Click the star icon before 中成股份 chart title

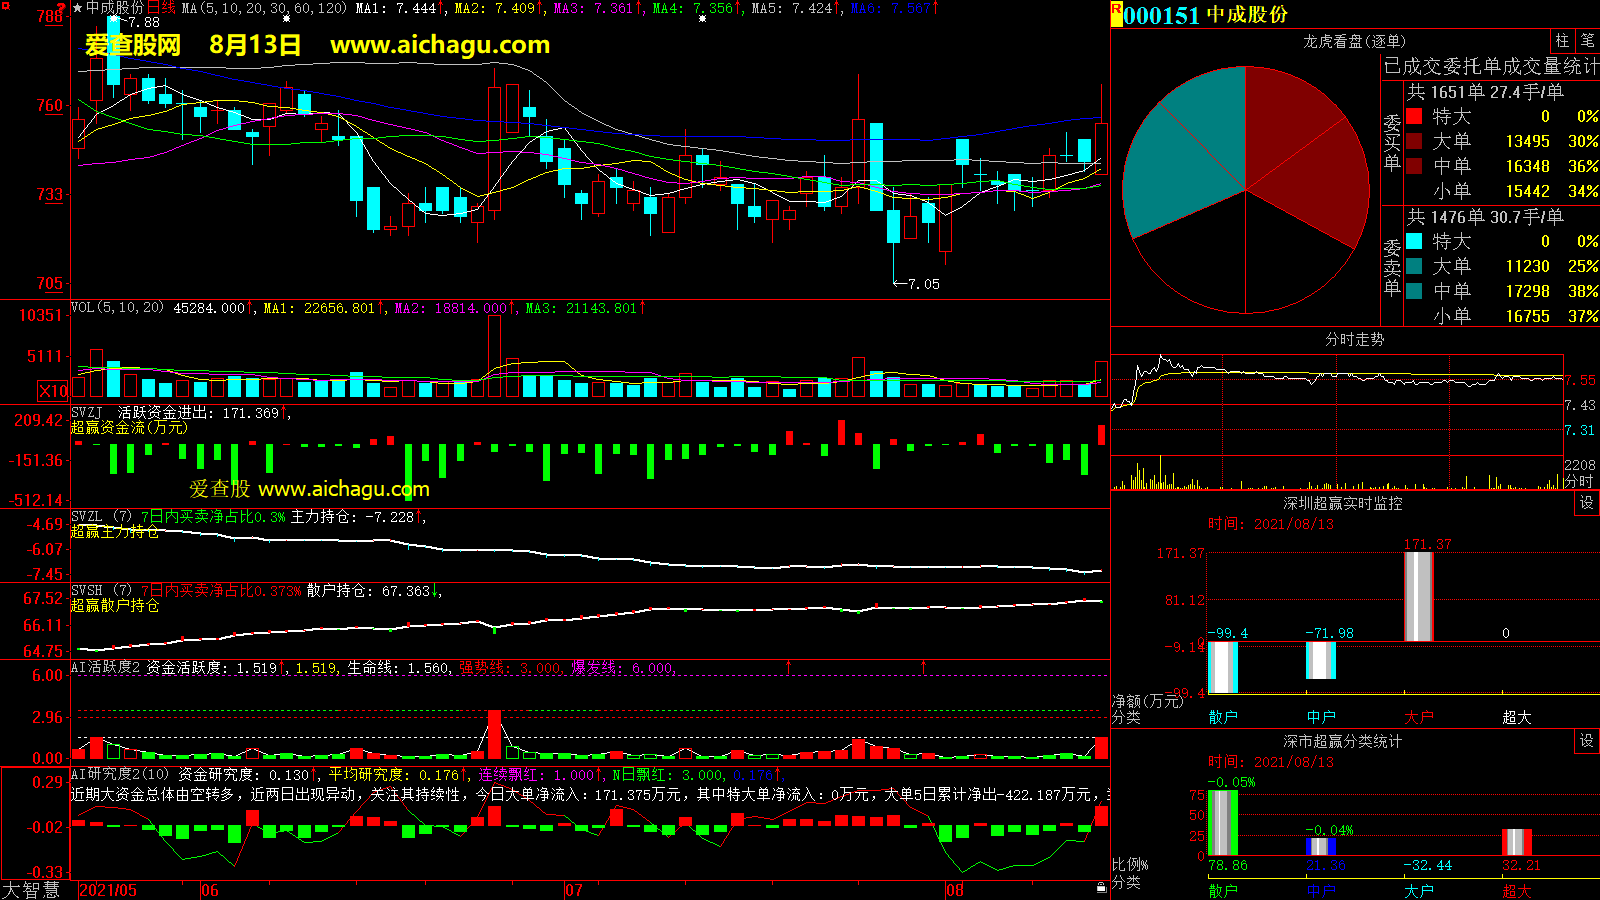[x=78, y=8]
